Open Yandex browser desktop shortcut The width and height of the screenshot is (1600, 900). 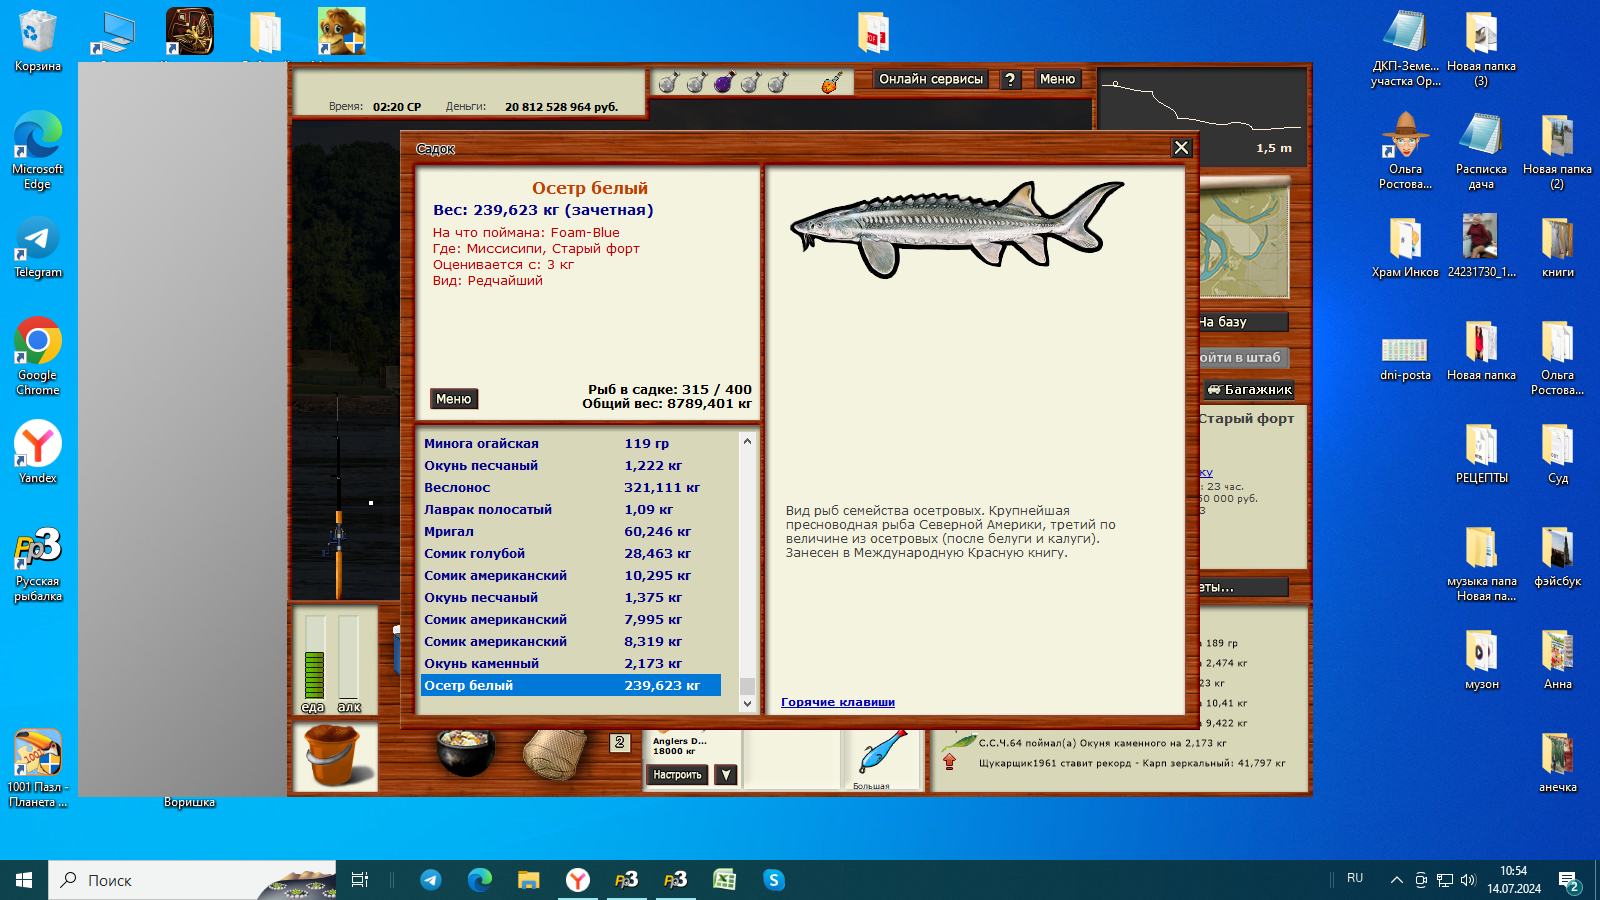tap(38, 452)
